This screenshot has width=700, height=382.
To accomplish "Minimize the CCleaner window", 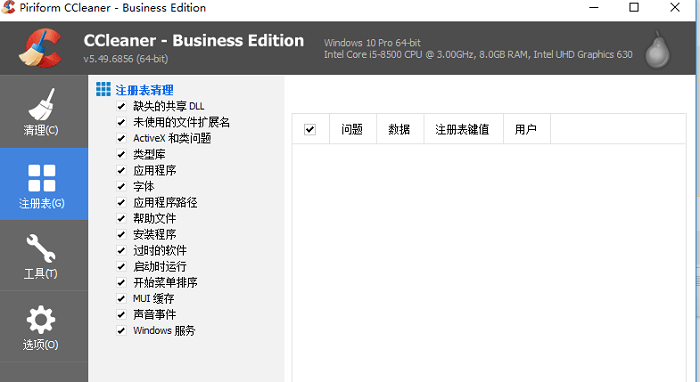I will 593,8.
